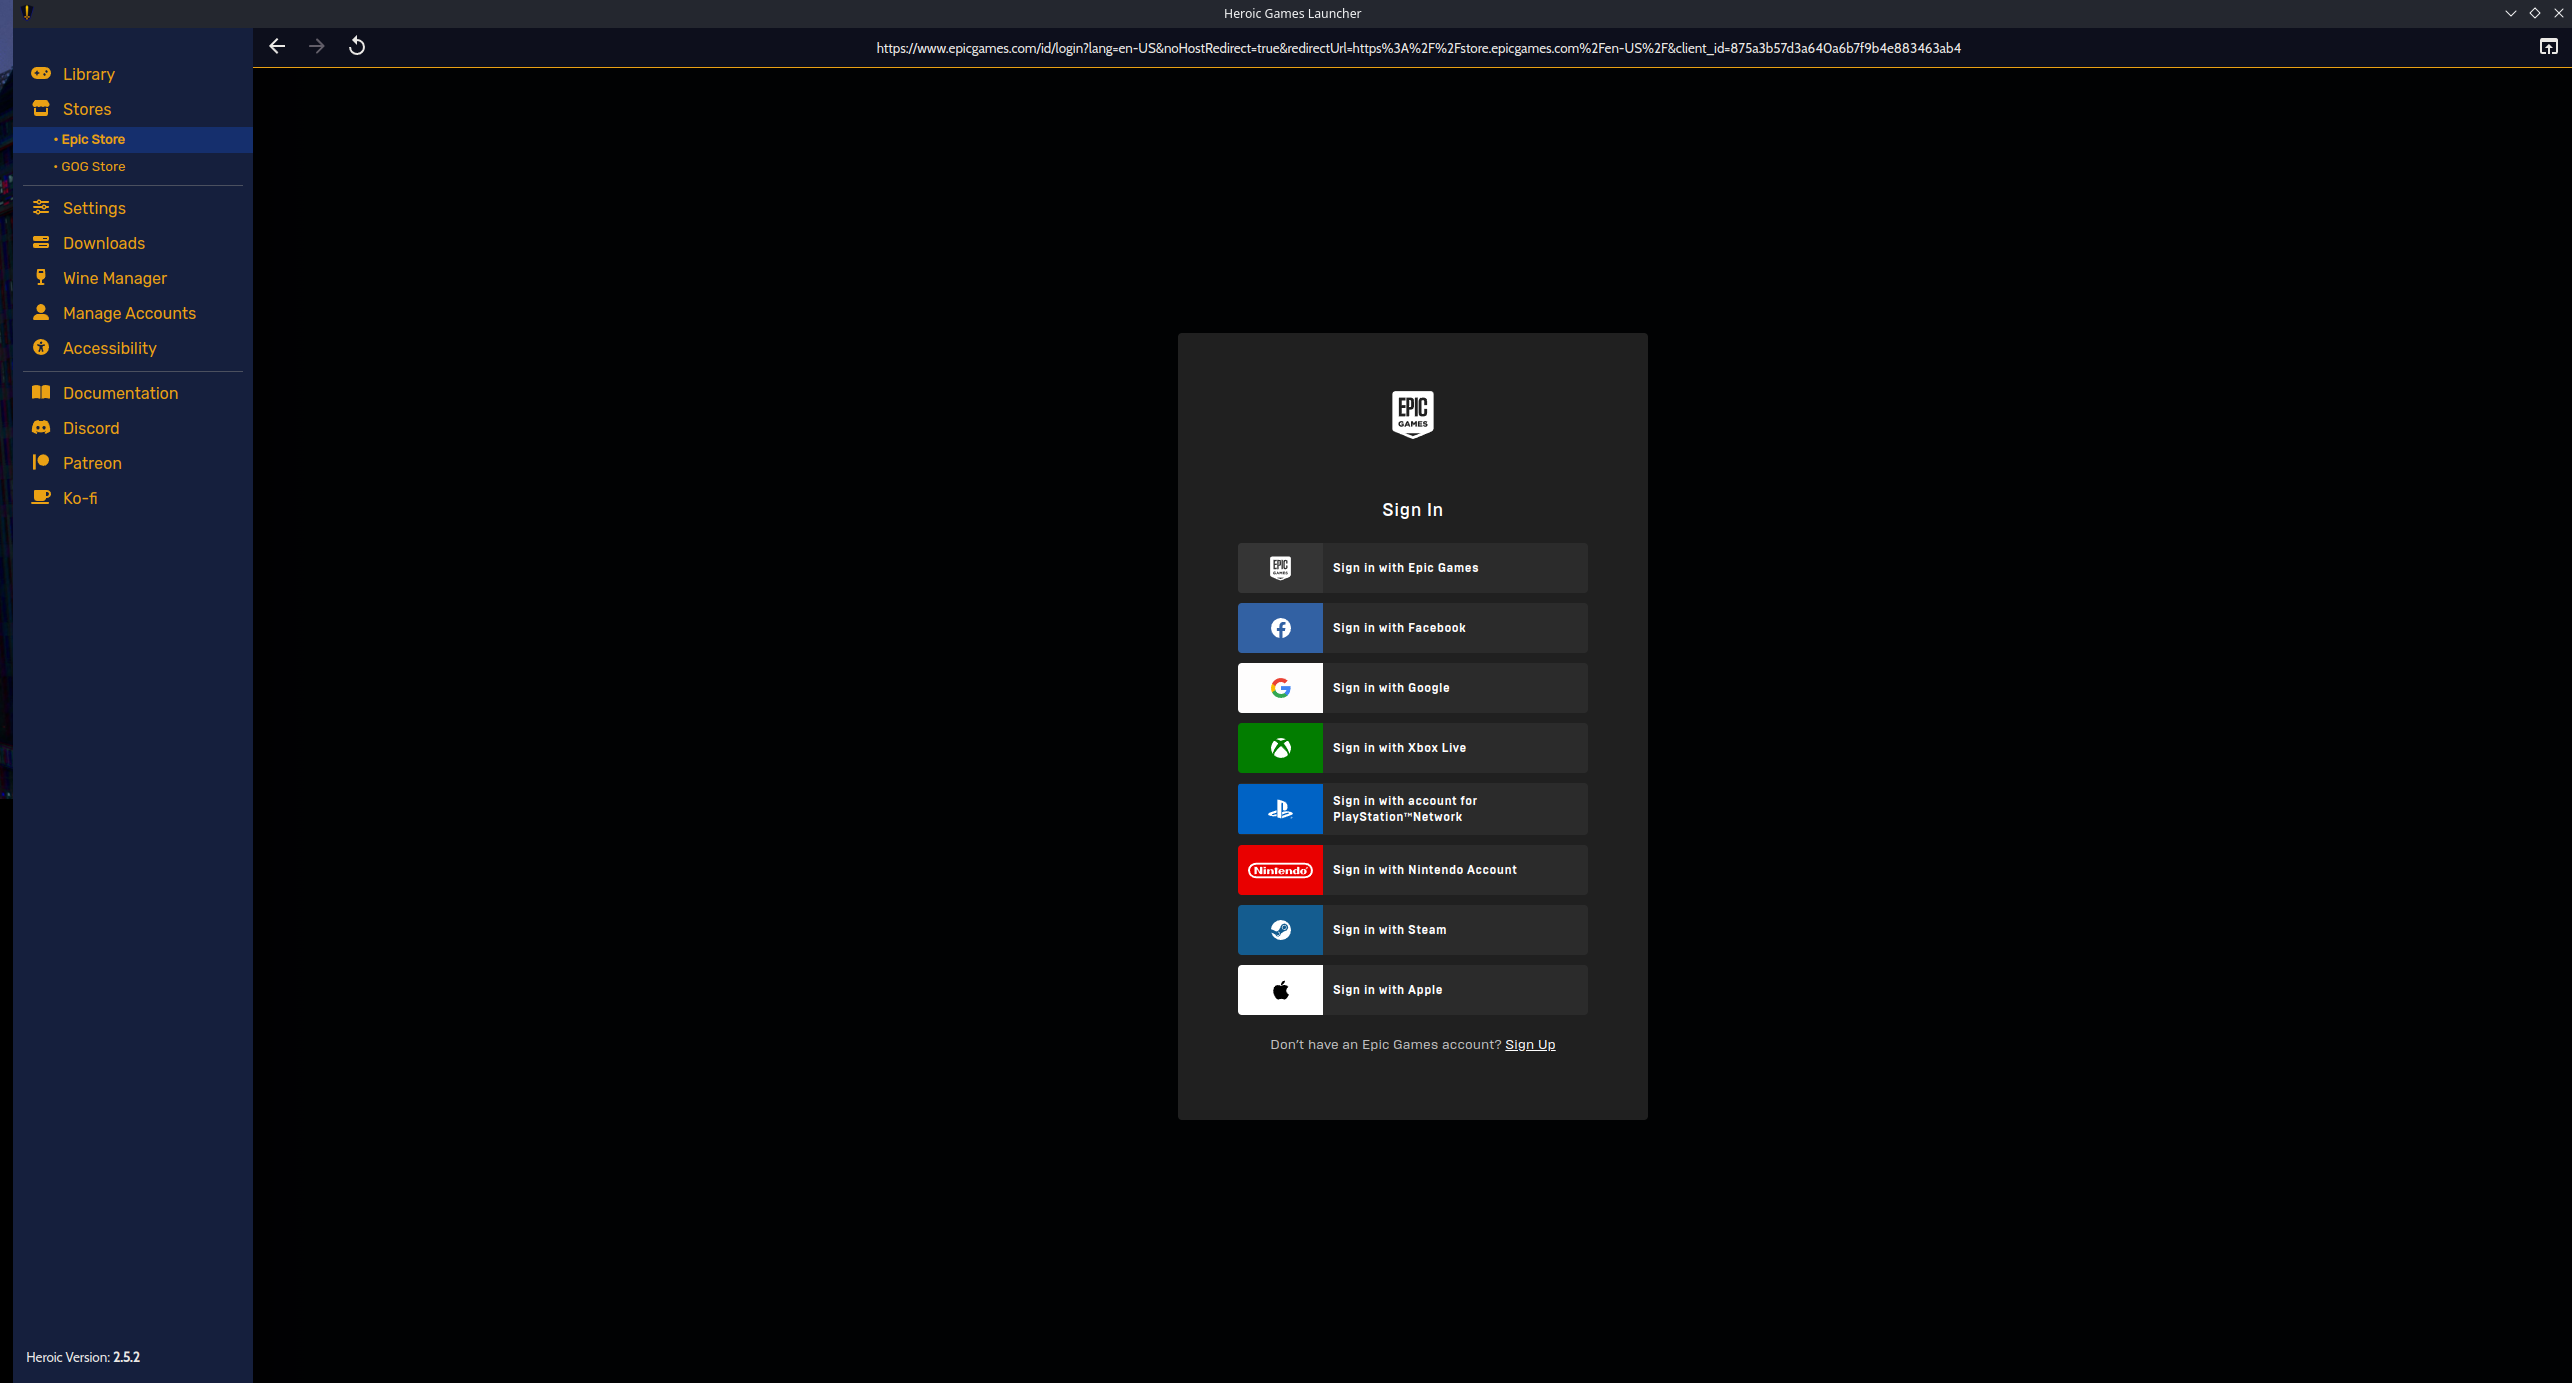This screenshot has height=1383, width=2572.
Task: Click the Downloads icon in sidebar
Action: click(39, 242)
